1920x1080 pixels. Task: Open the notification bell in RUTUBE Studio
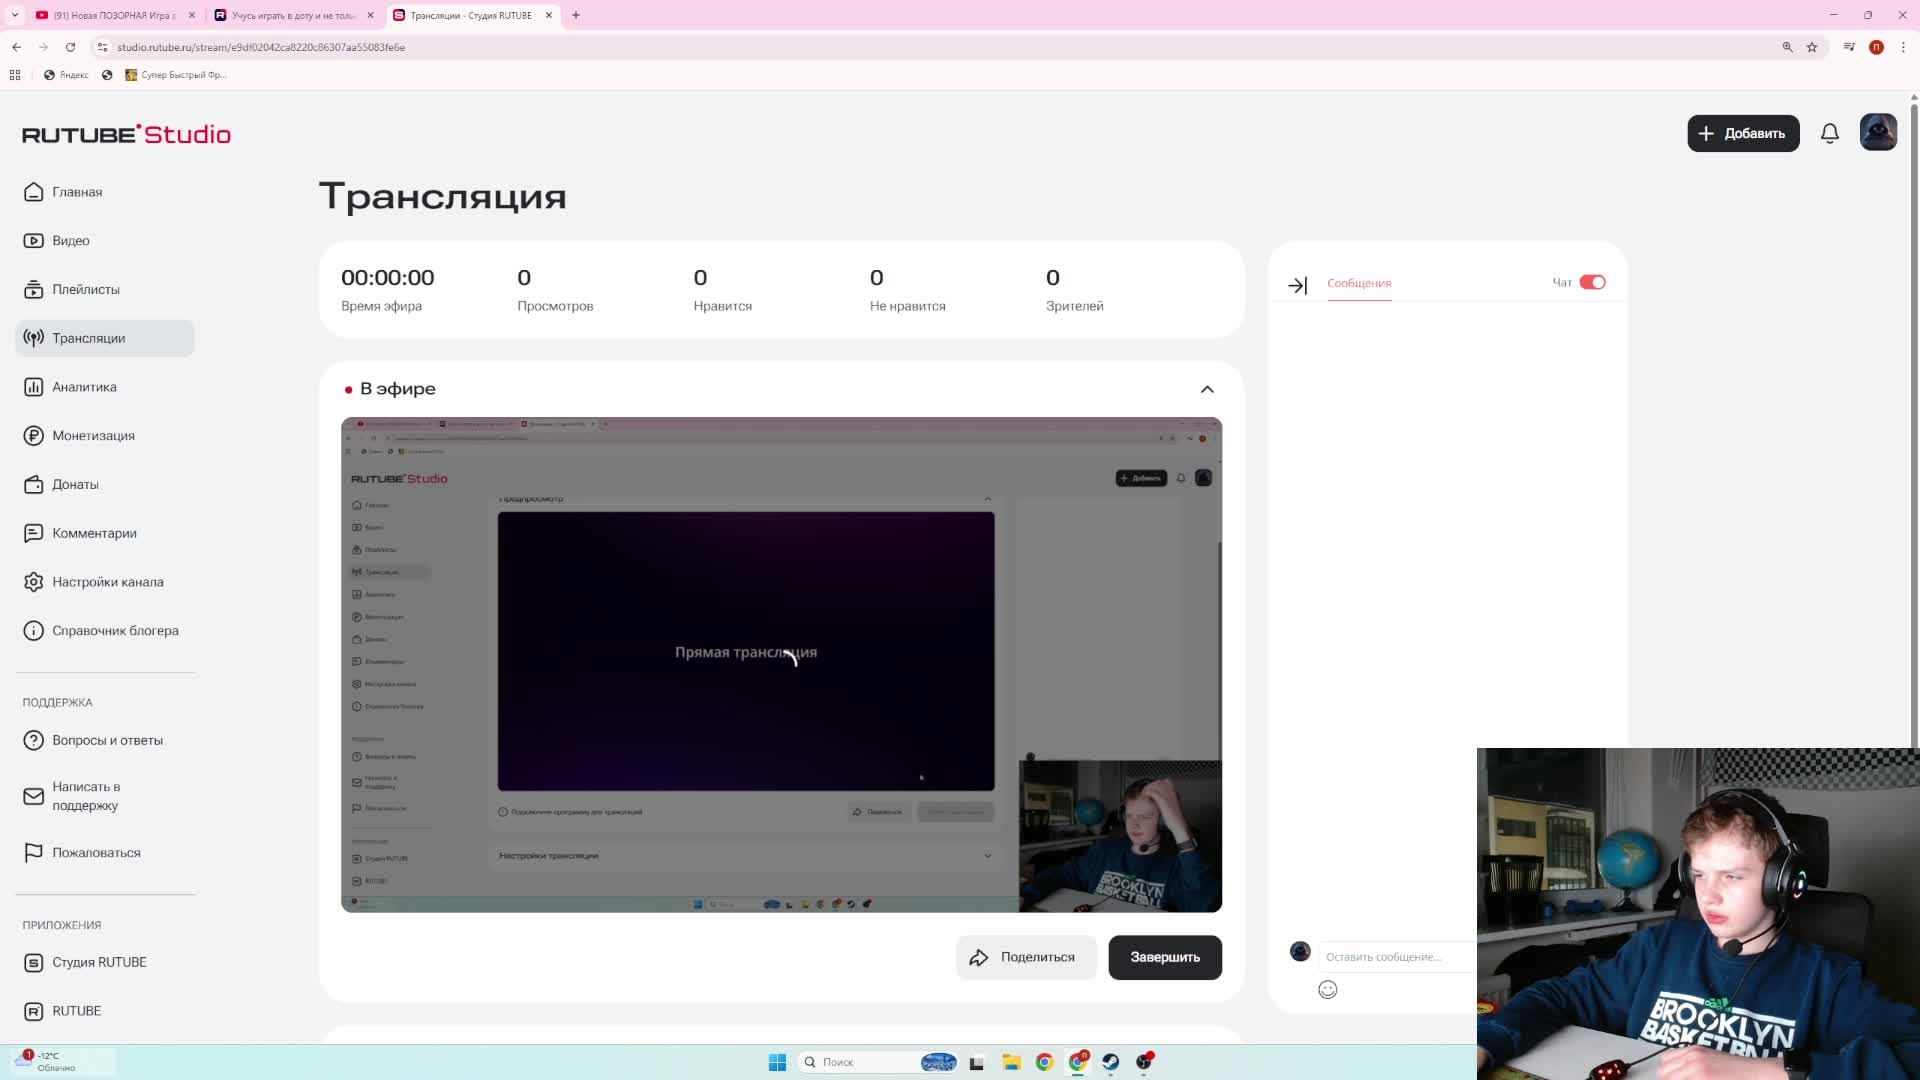point(1830,133)
